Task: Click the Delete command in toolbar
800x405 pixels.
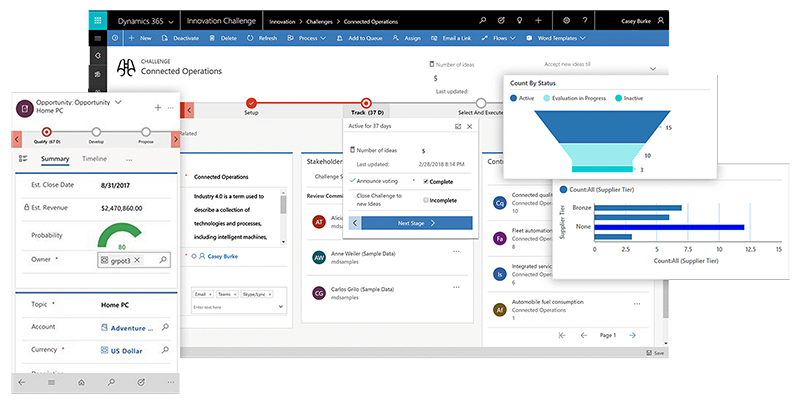Action: click(224, 38)
